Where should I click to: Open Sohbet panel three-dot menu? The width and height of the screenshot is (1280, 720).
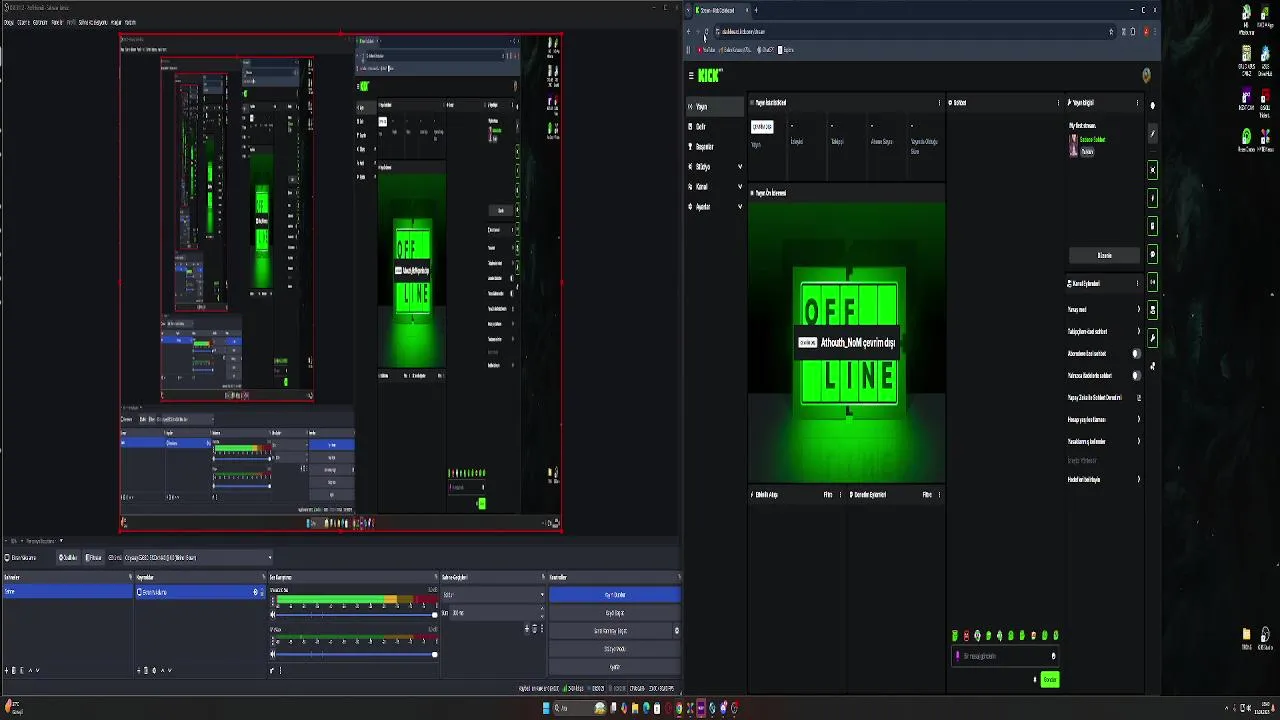[x=1058, y=103]
